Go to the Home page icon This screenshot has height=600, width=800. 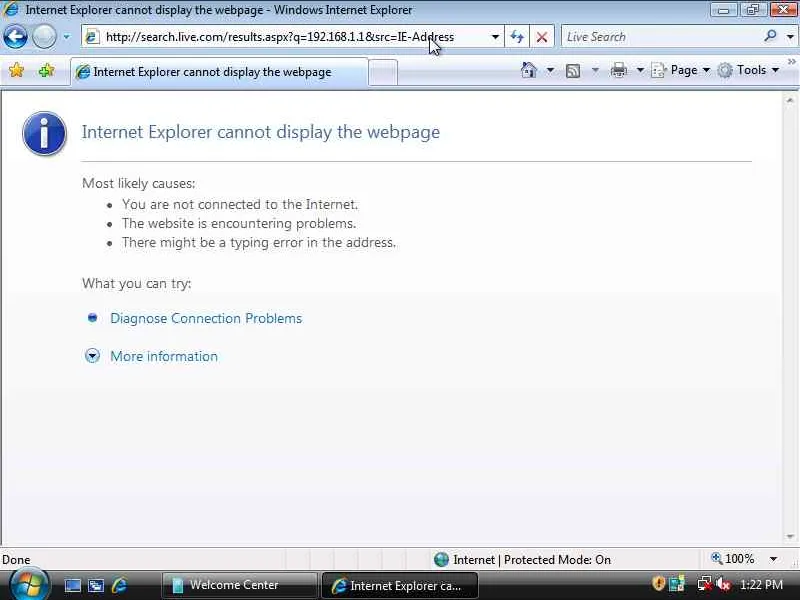pyautogui.click(x=529, y=70)
